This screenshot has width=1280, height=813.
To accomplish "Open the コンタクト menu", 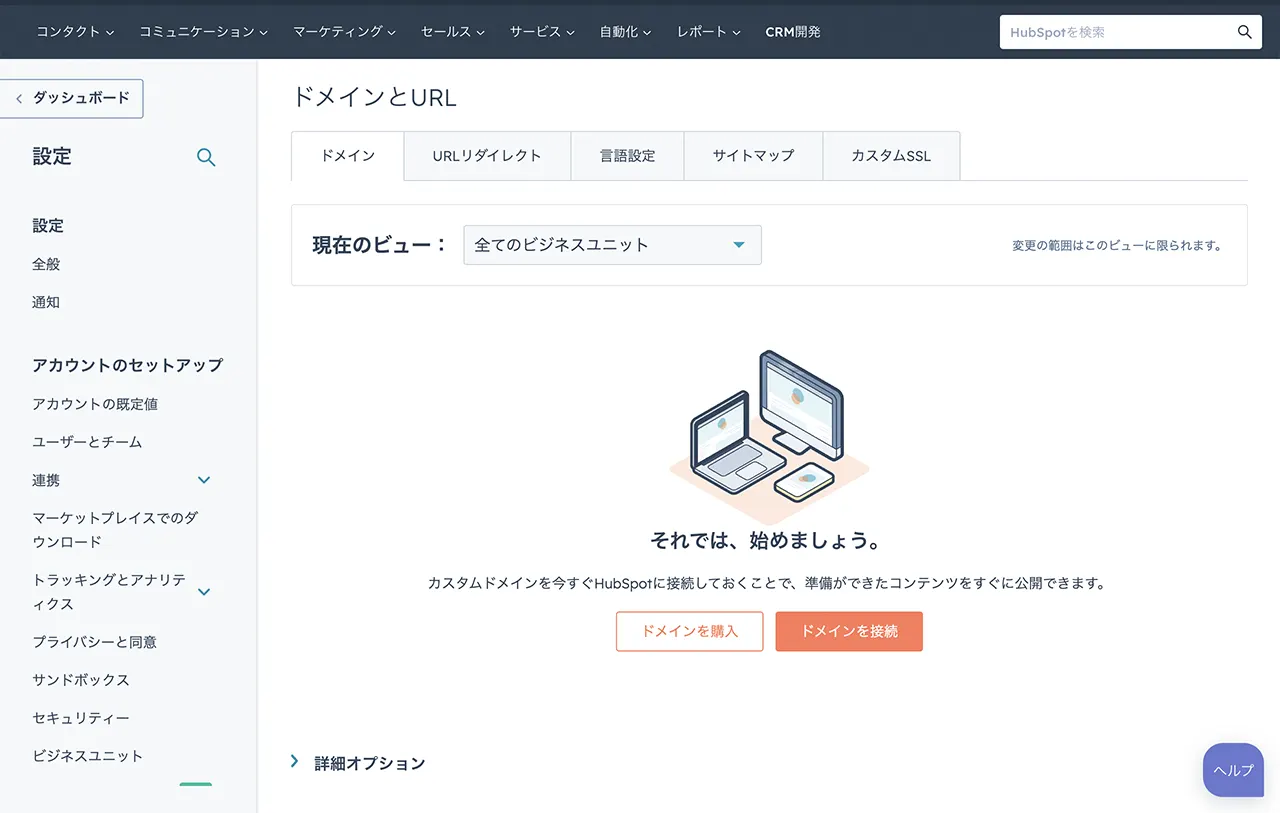I will click(x=75, y=32).
